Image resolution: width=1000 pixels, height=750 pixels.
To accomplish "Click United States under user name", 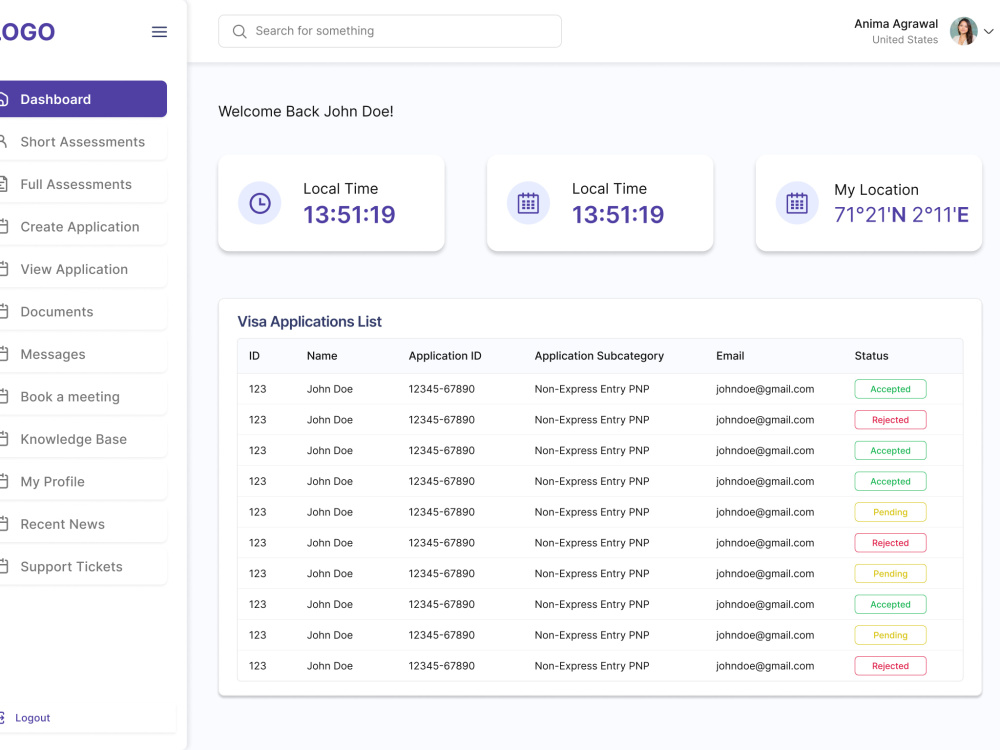I will (905, 40).
